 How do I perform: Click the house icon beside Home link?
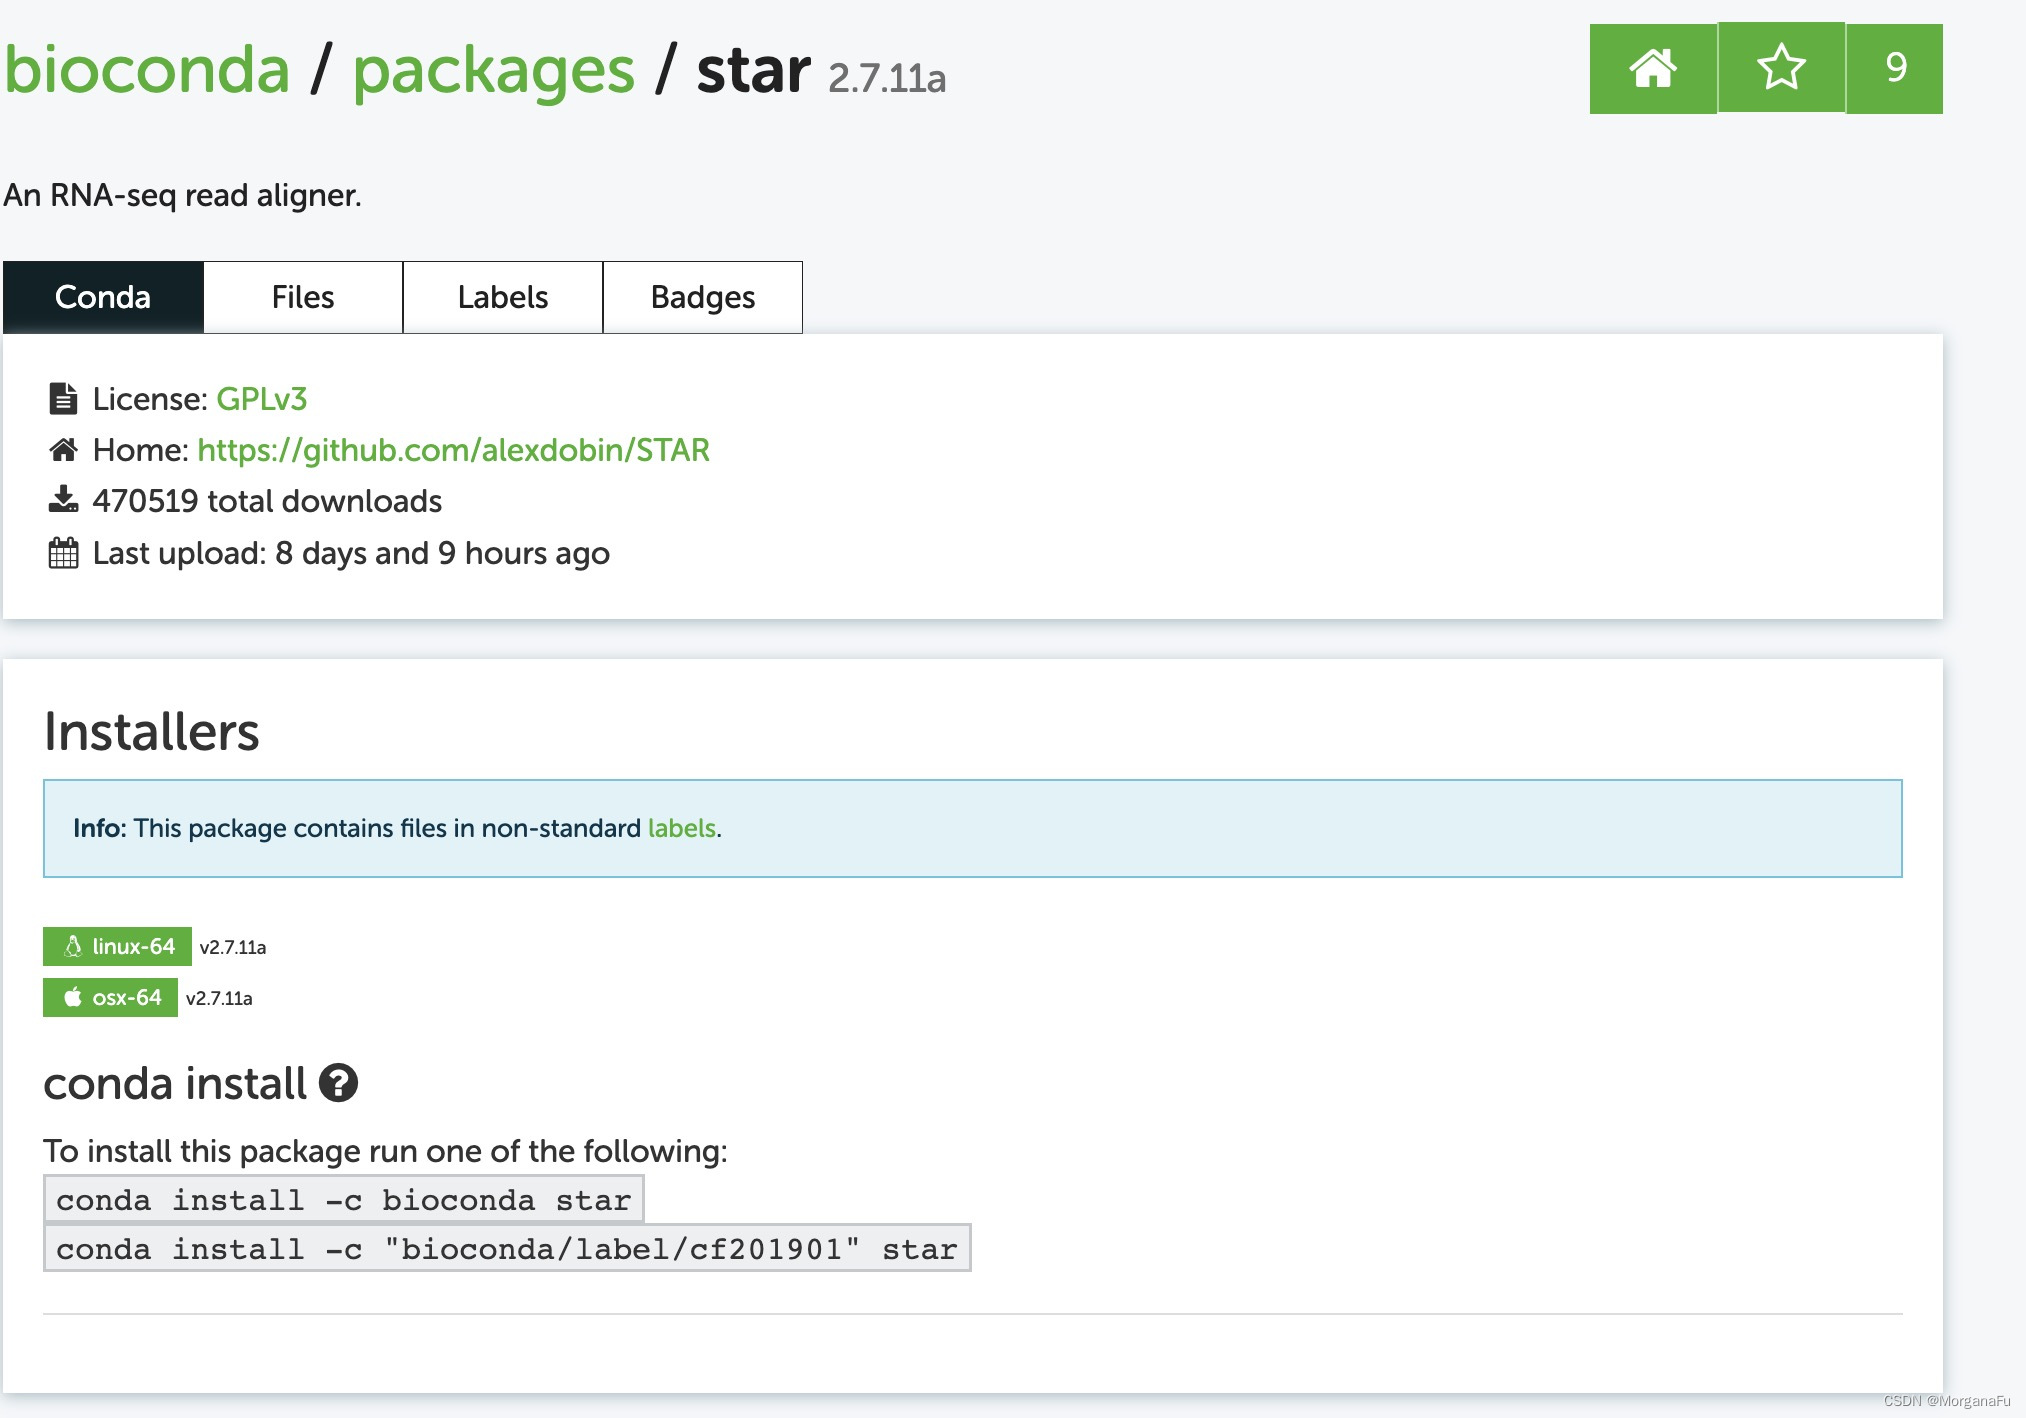click(x=63, y=450)
